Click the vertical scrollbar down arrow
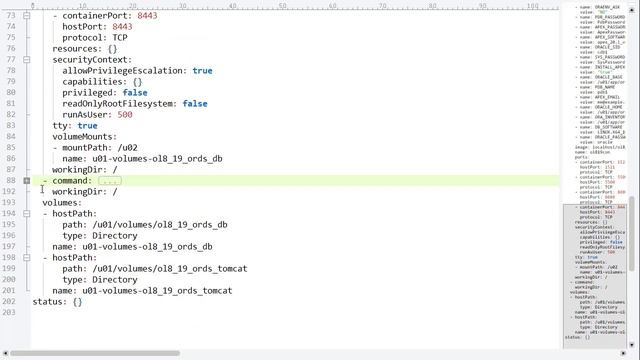The width and height of the screenshot is (640, 360). [x=632, y=345]
